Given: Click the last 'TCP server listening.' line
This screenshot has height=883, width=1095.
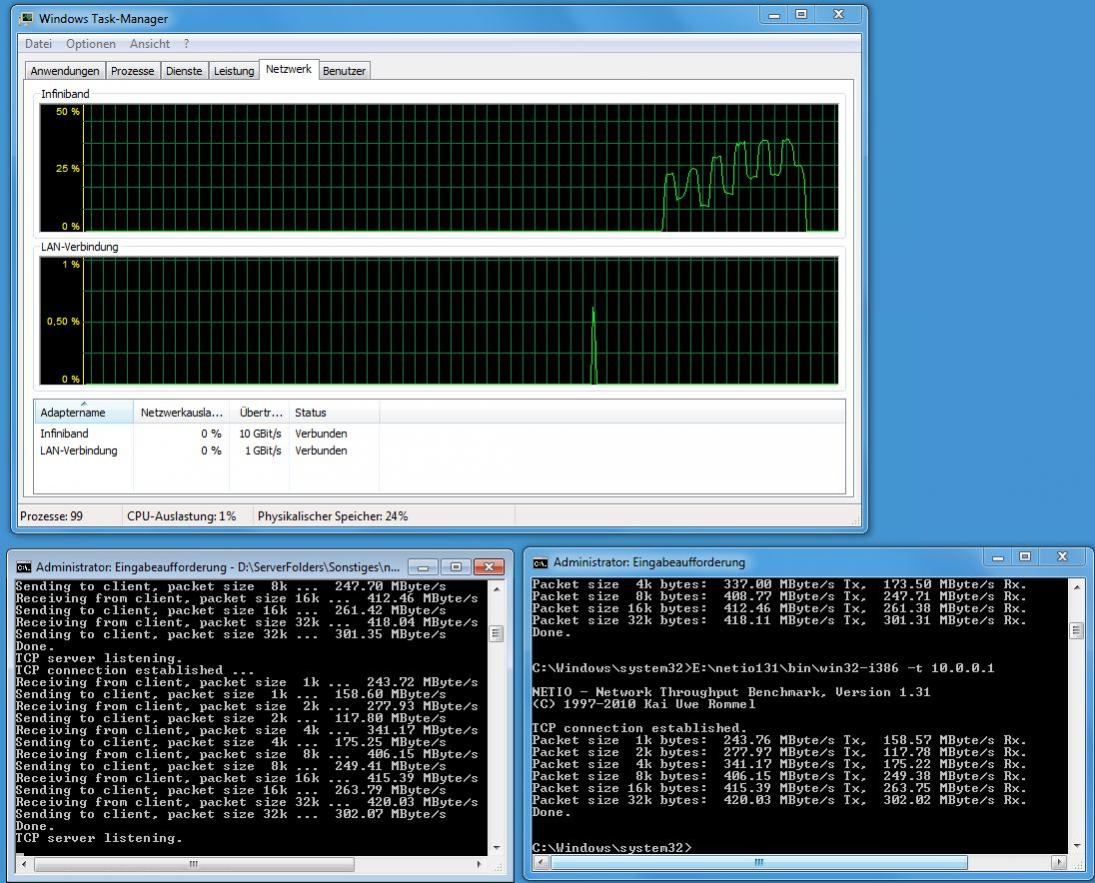Looking at the screenshot, I should coord(98,838).
